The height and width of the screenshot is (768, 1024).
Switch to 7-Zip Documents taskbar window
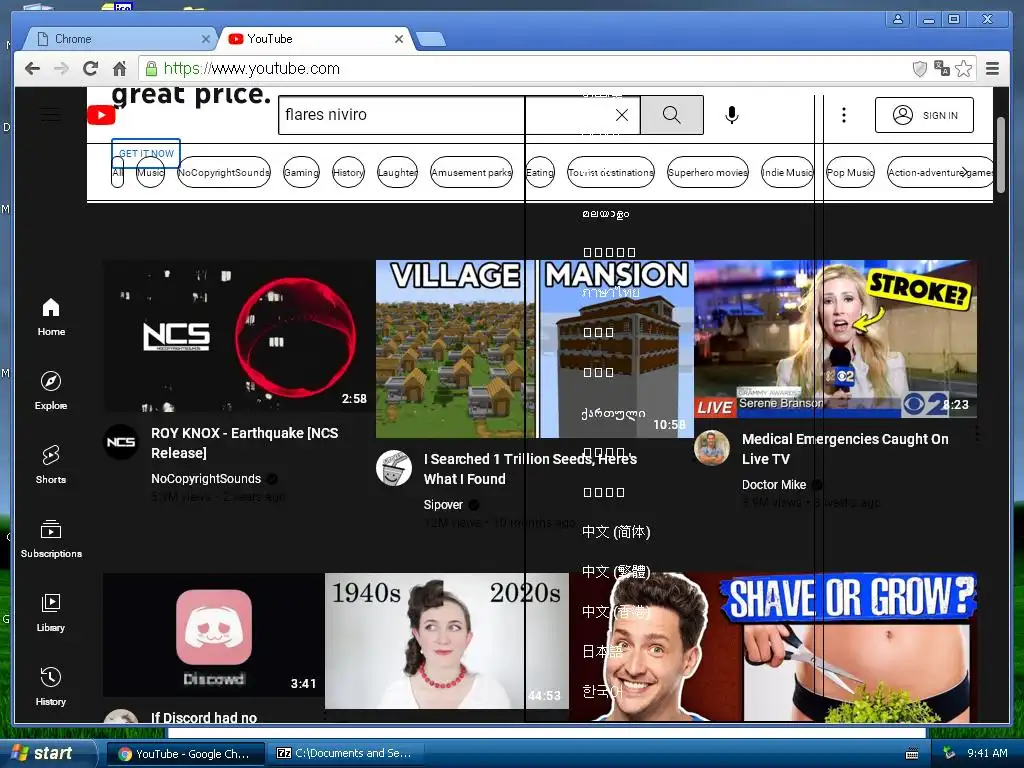tap(346, 754)
